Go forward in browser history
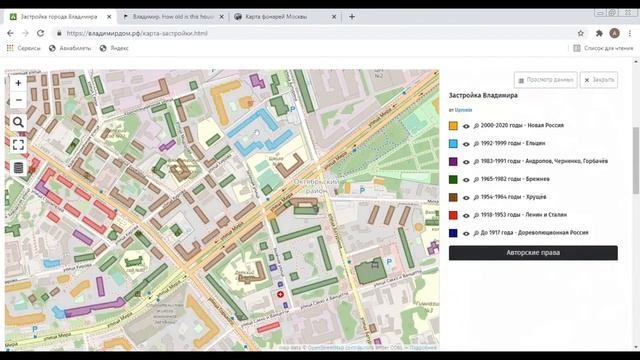 tap(25, 33)
